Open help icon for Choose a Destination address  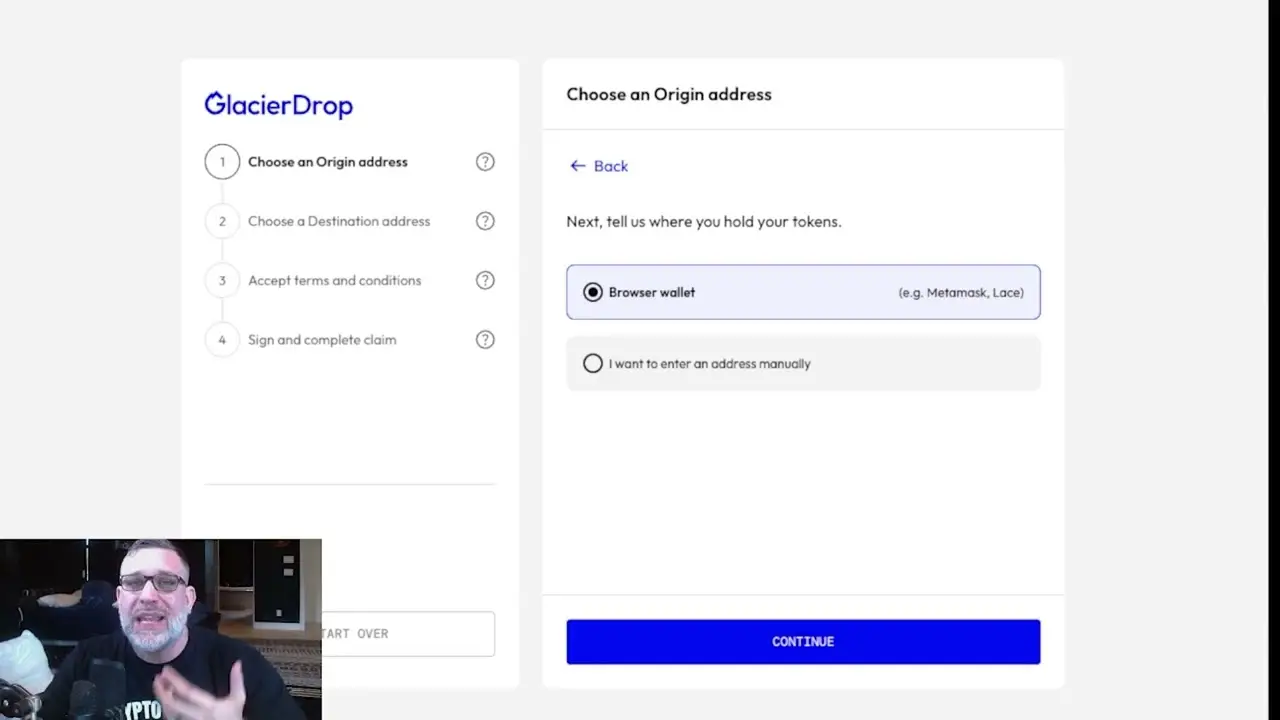tap(485, 221)
